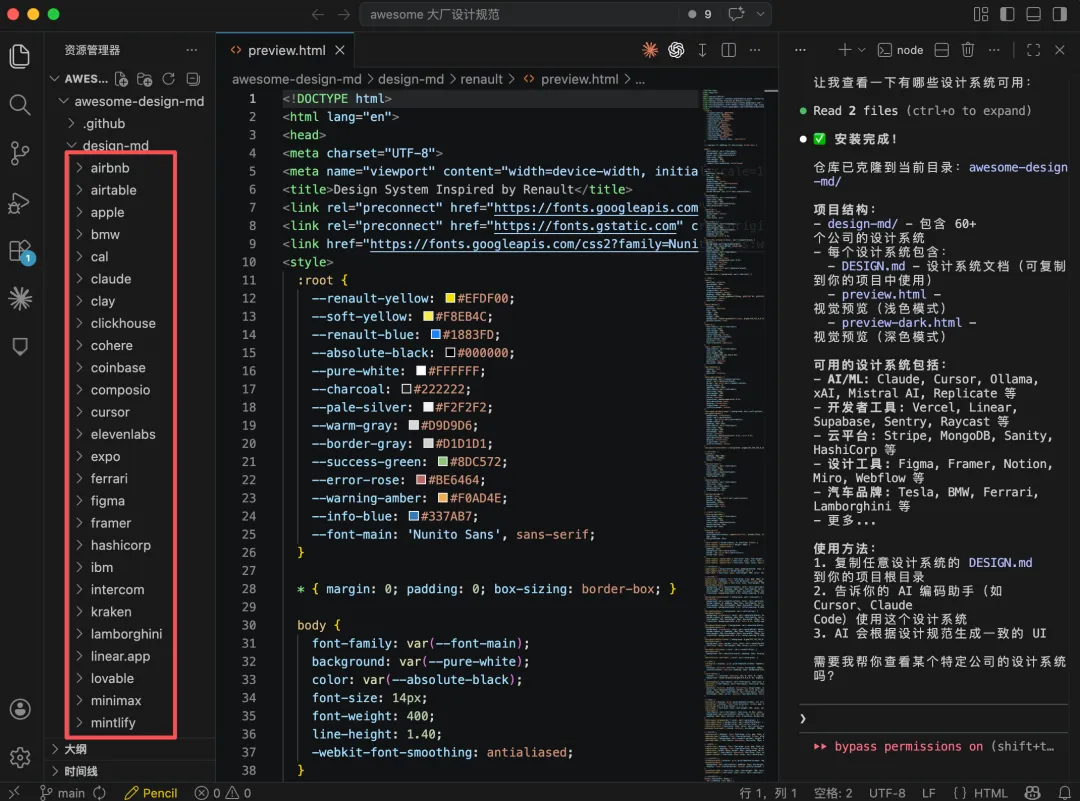Open the Claude starburst icon in activity bar
The image size is (1080, 801).
[x=20, y=298]
